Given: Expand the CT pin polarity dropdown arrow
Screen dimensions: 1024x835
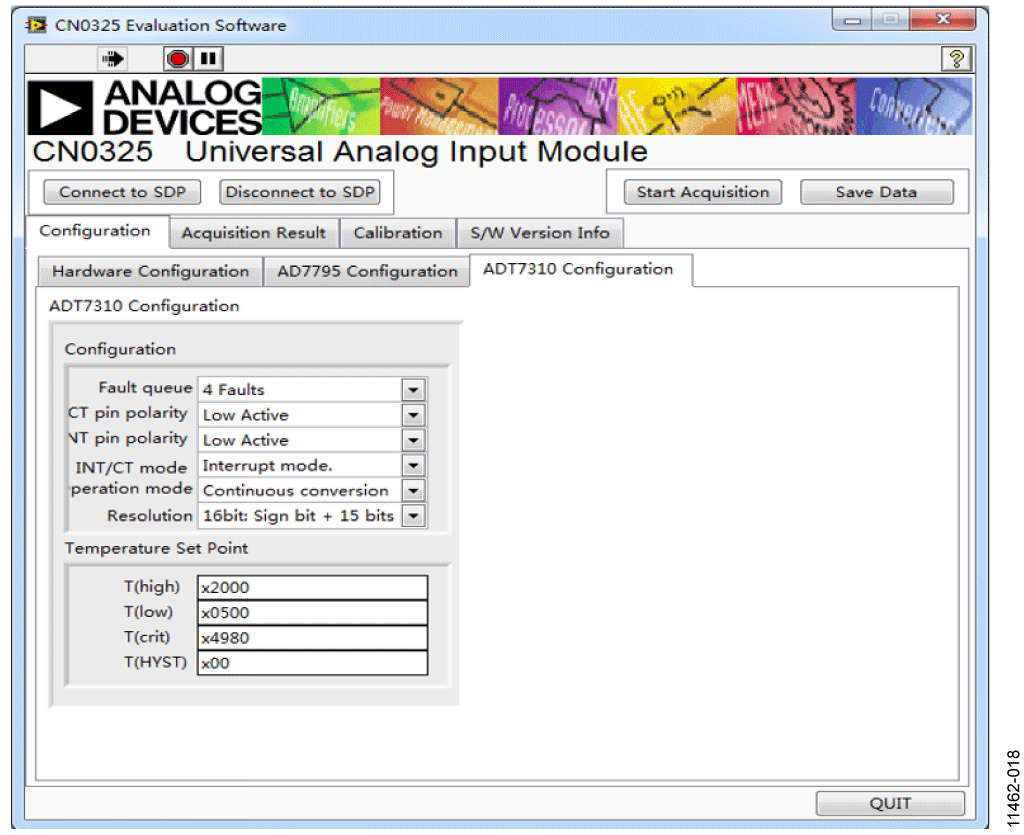Looking at the screenshot, I should (x=413, y=415).
